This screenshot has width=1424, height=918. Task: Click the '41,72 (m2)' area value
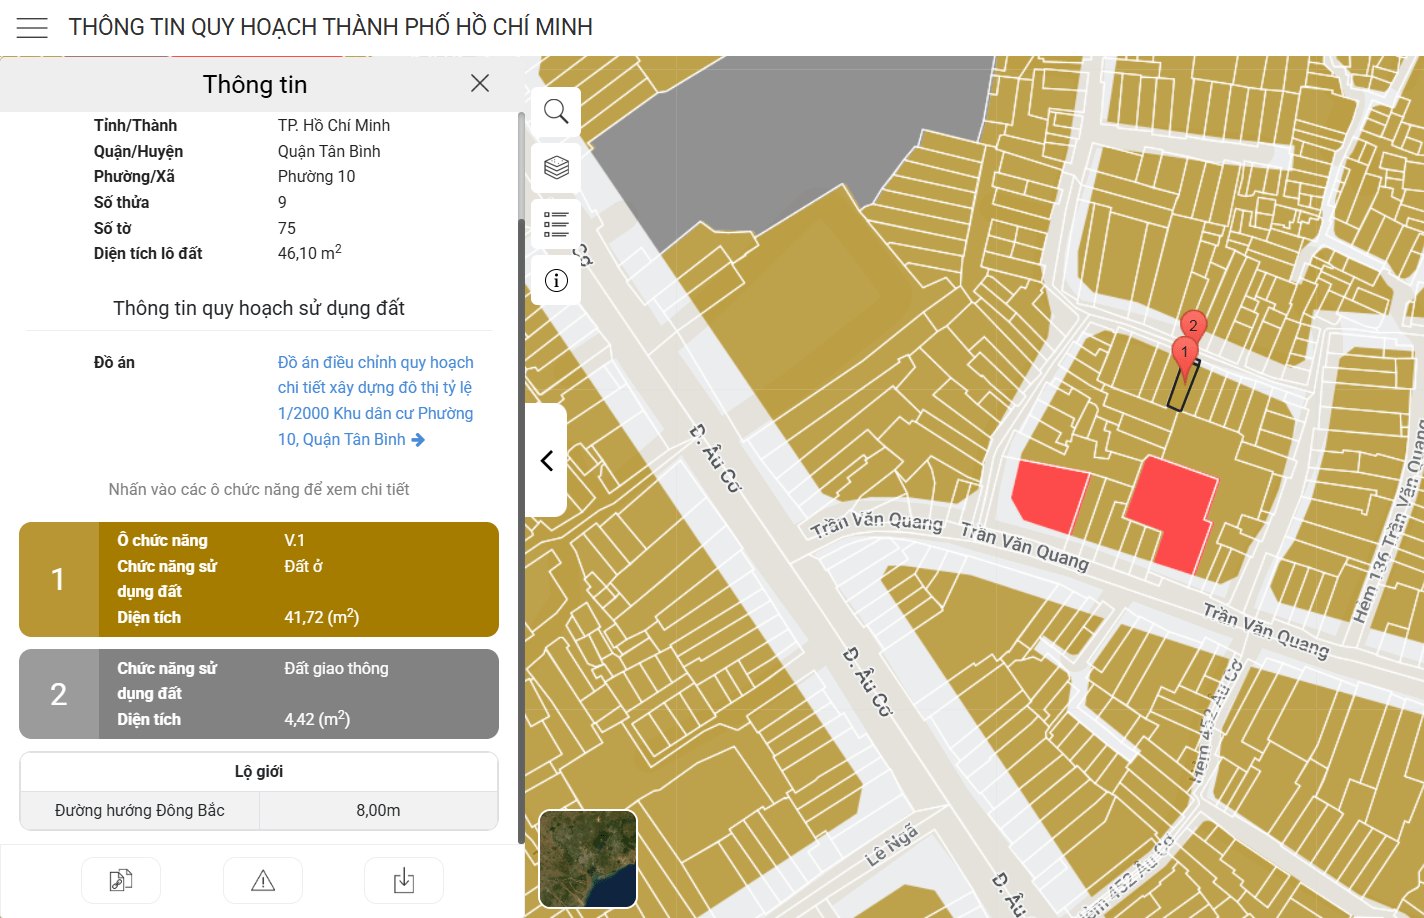tap(322, 617)
